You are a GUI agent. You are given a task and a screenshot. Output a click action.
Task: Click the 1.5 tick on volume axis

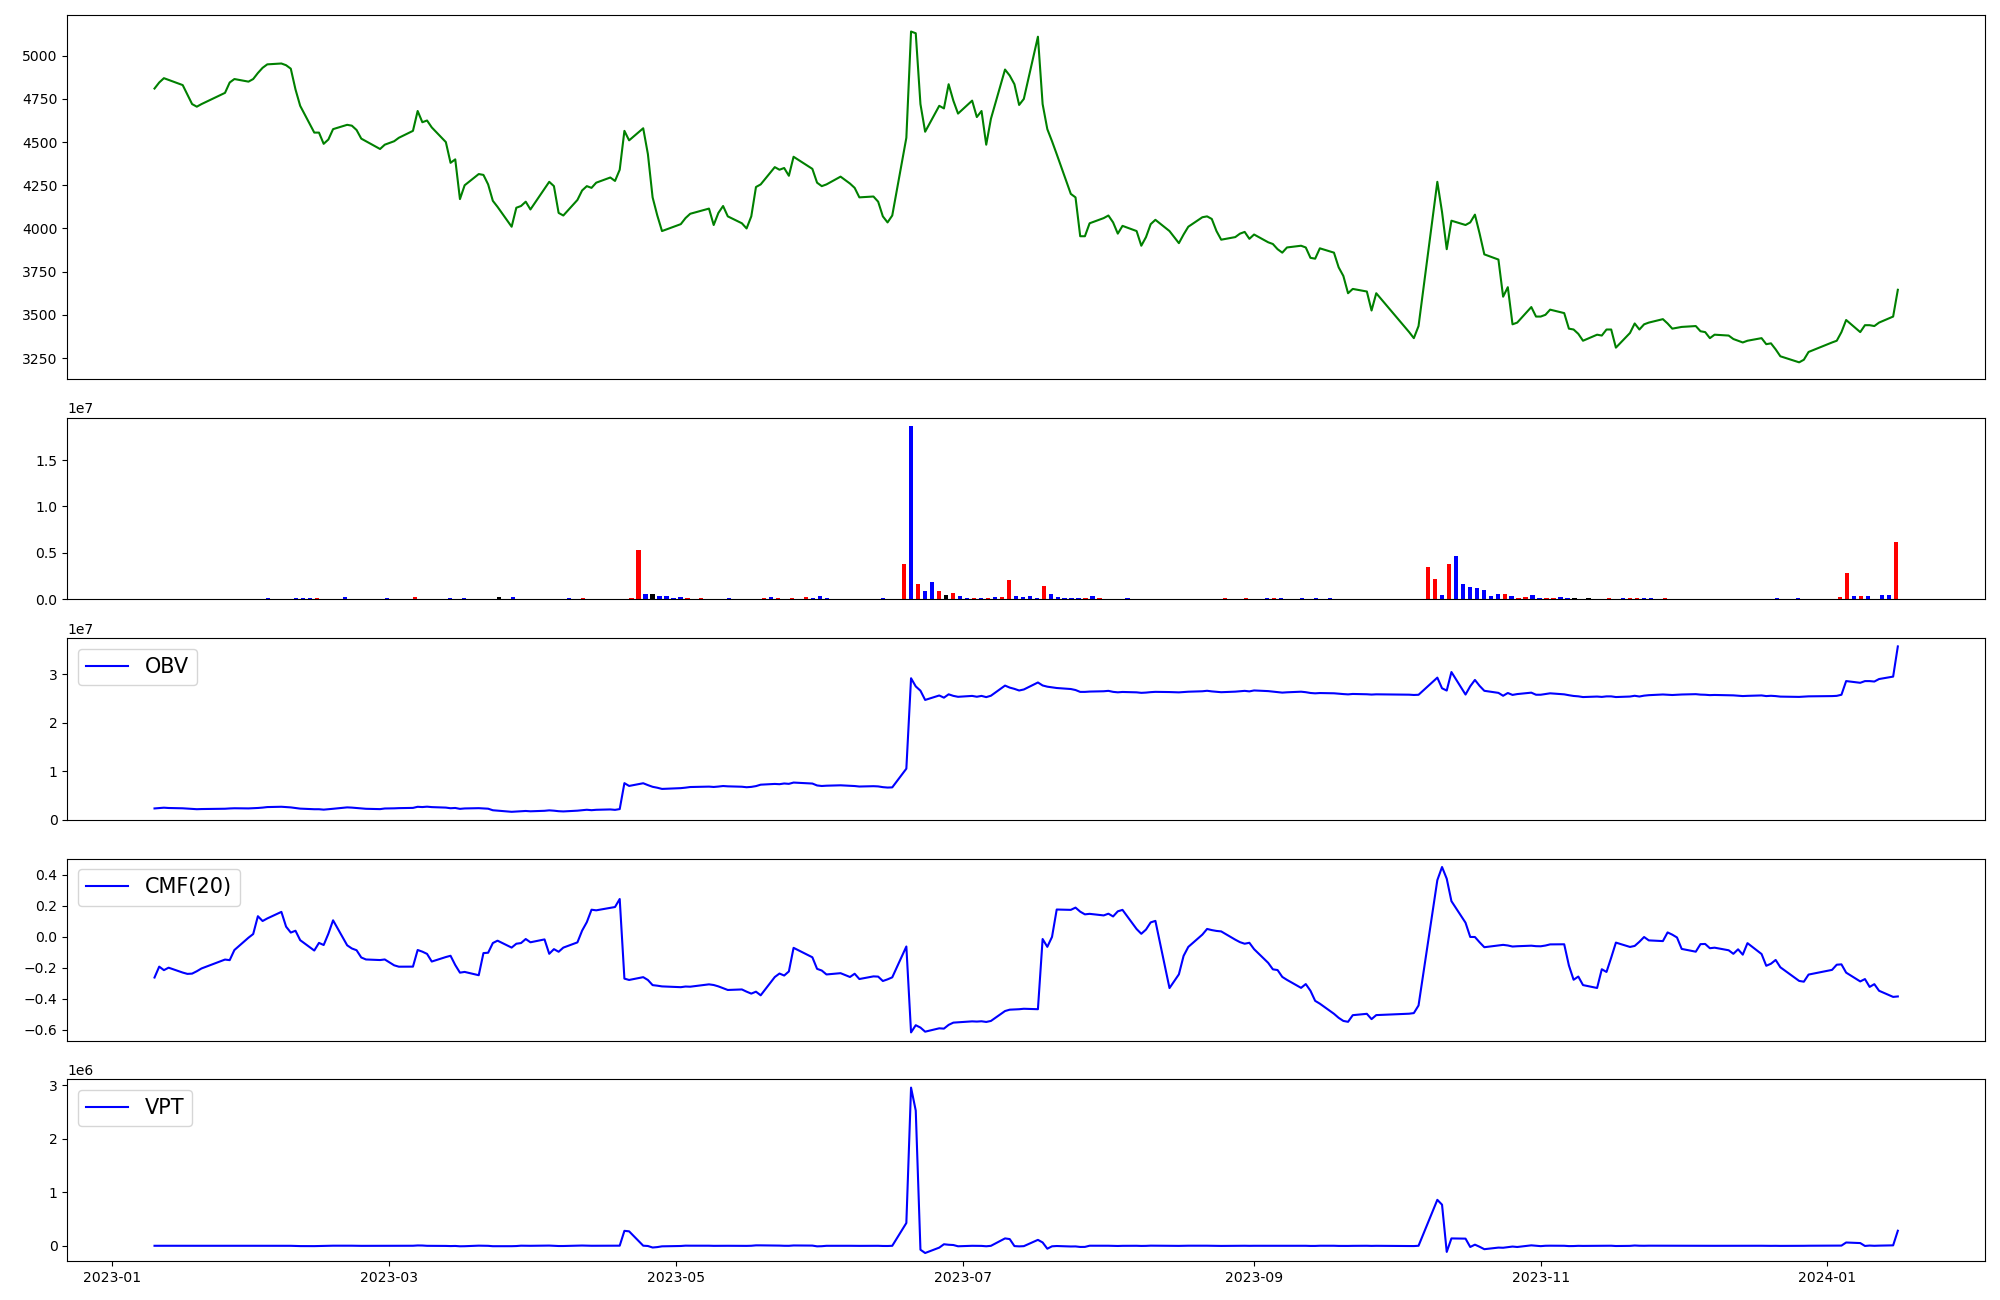46,461
